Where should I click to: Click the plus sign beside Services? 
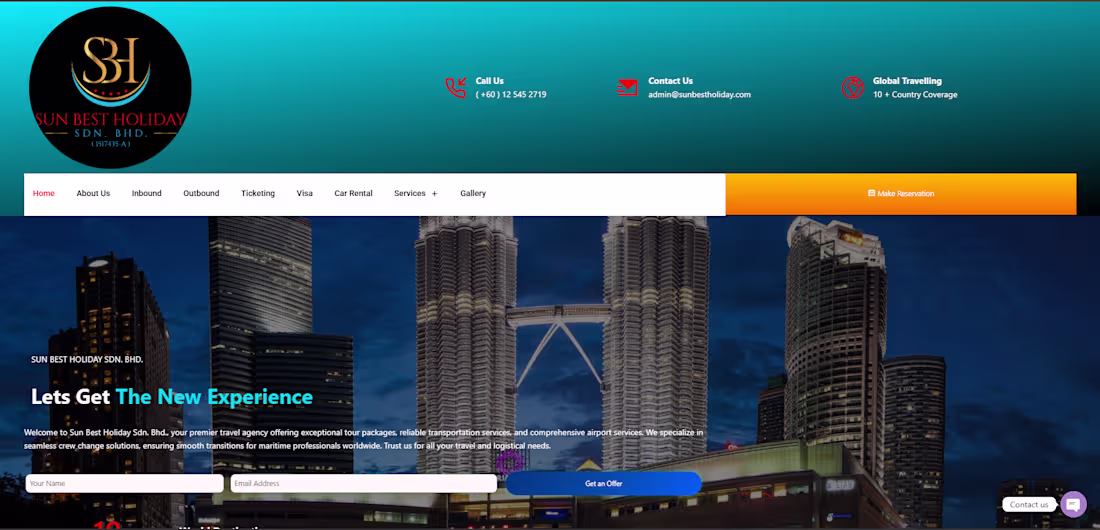[434, 194]
